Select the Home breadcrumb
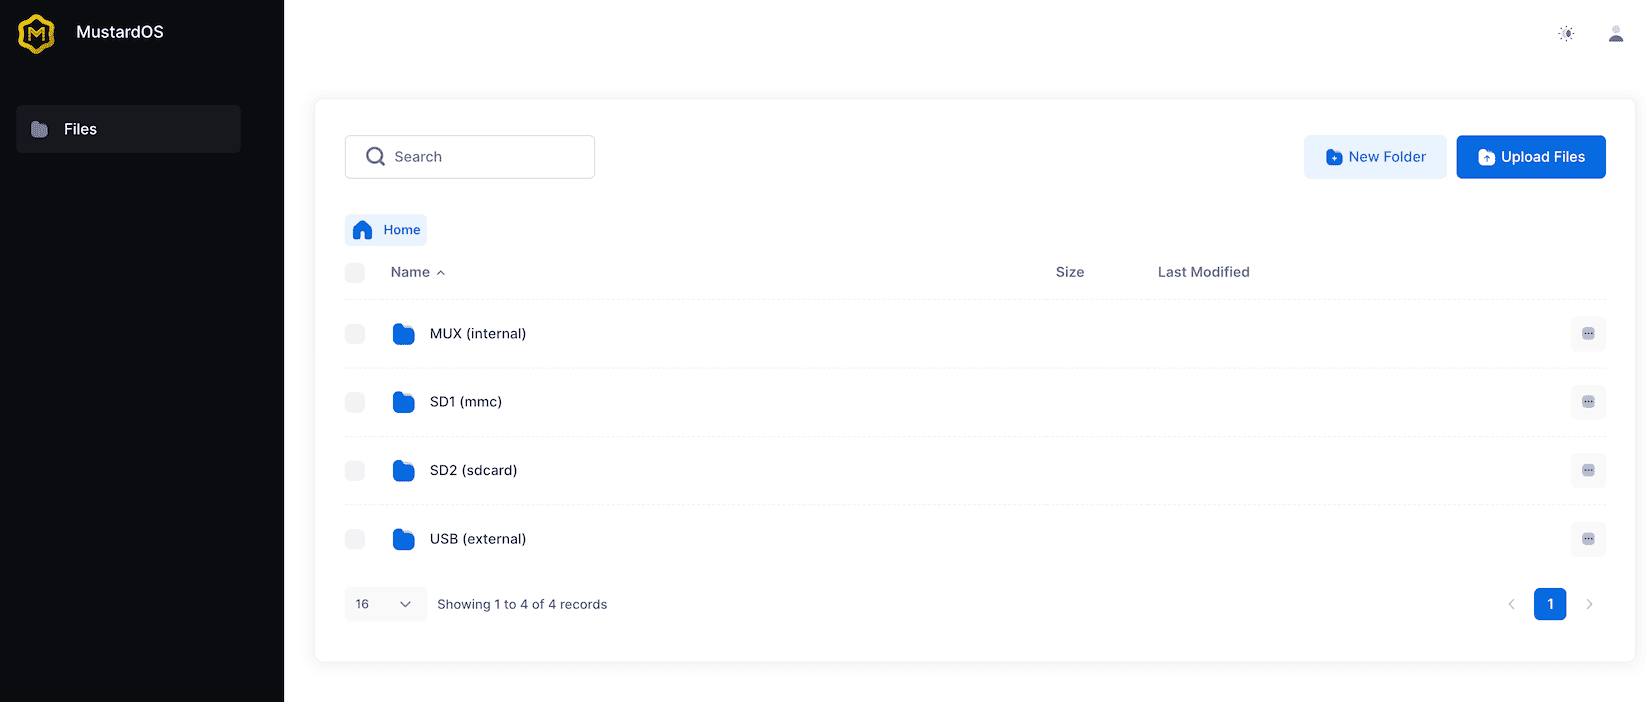This screenshot has width=1646, height=702. [x=386, y=230]
